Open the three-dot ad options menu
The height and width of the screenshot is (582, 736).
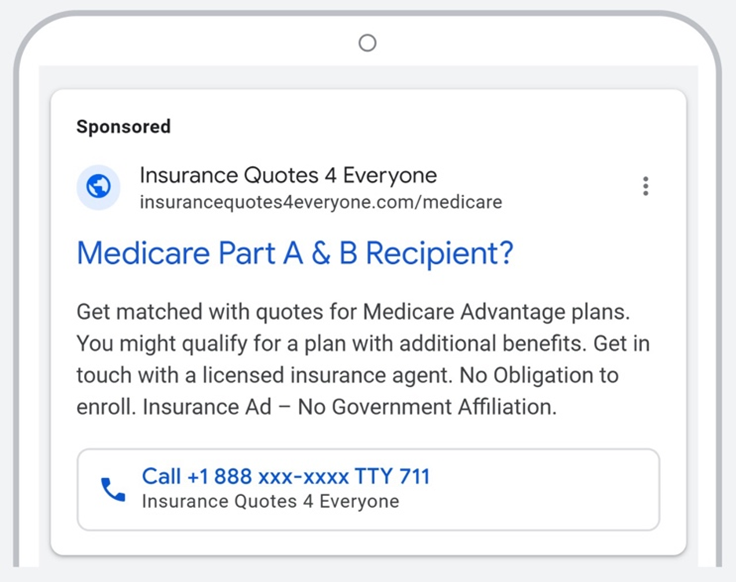click(x=646, y=186)
